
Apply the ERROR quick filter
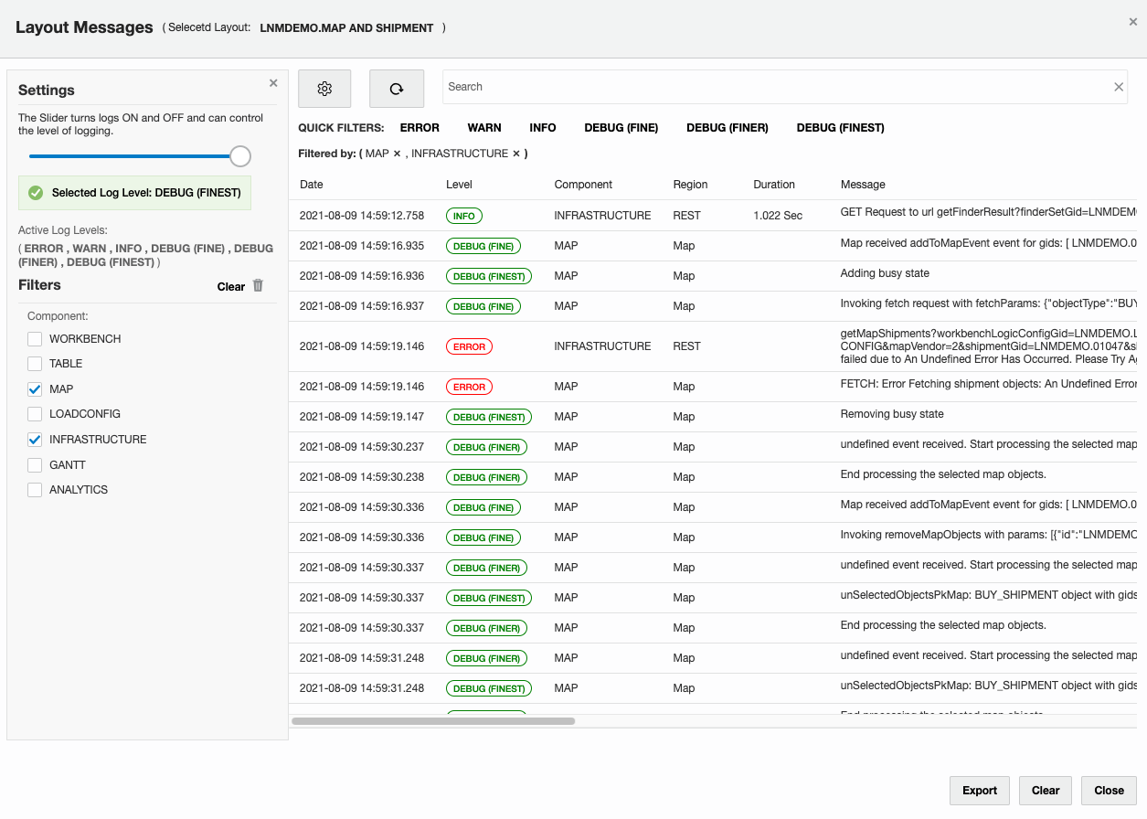(419, 128)
